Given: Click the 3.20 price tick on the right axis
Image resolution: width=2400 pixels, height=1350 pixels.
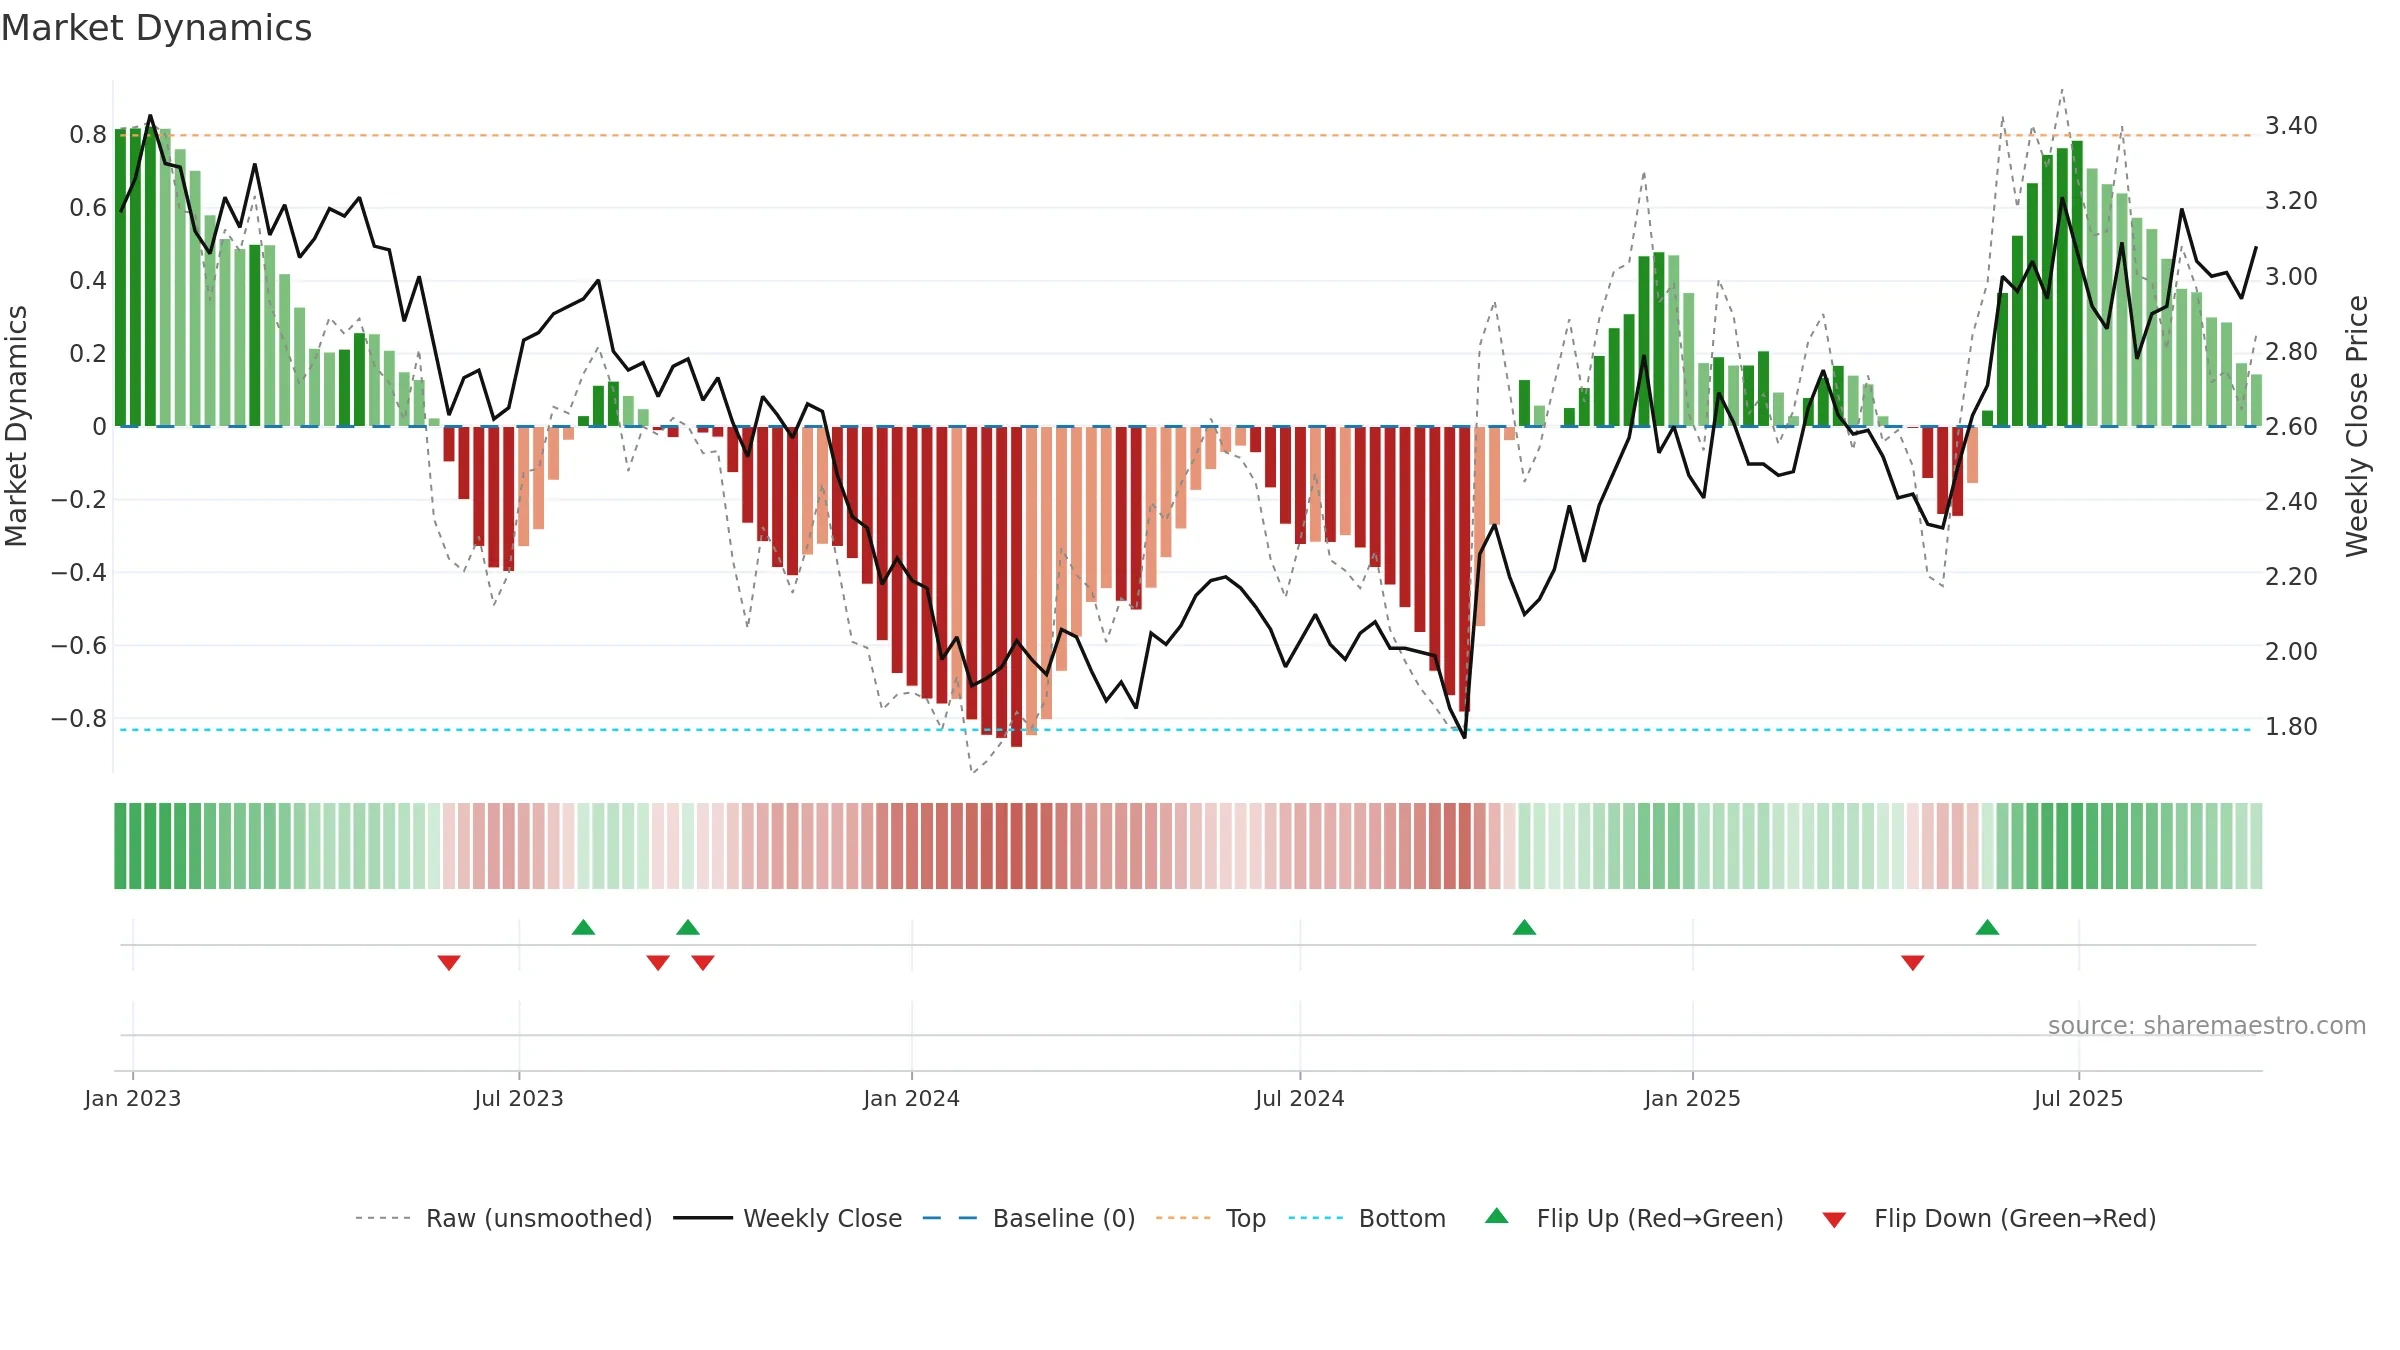Looking at the screenshot, I should (x=2291, y=201).
